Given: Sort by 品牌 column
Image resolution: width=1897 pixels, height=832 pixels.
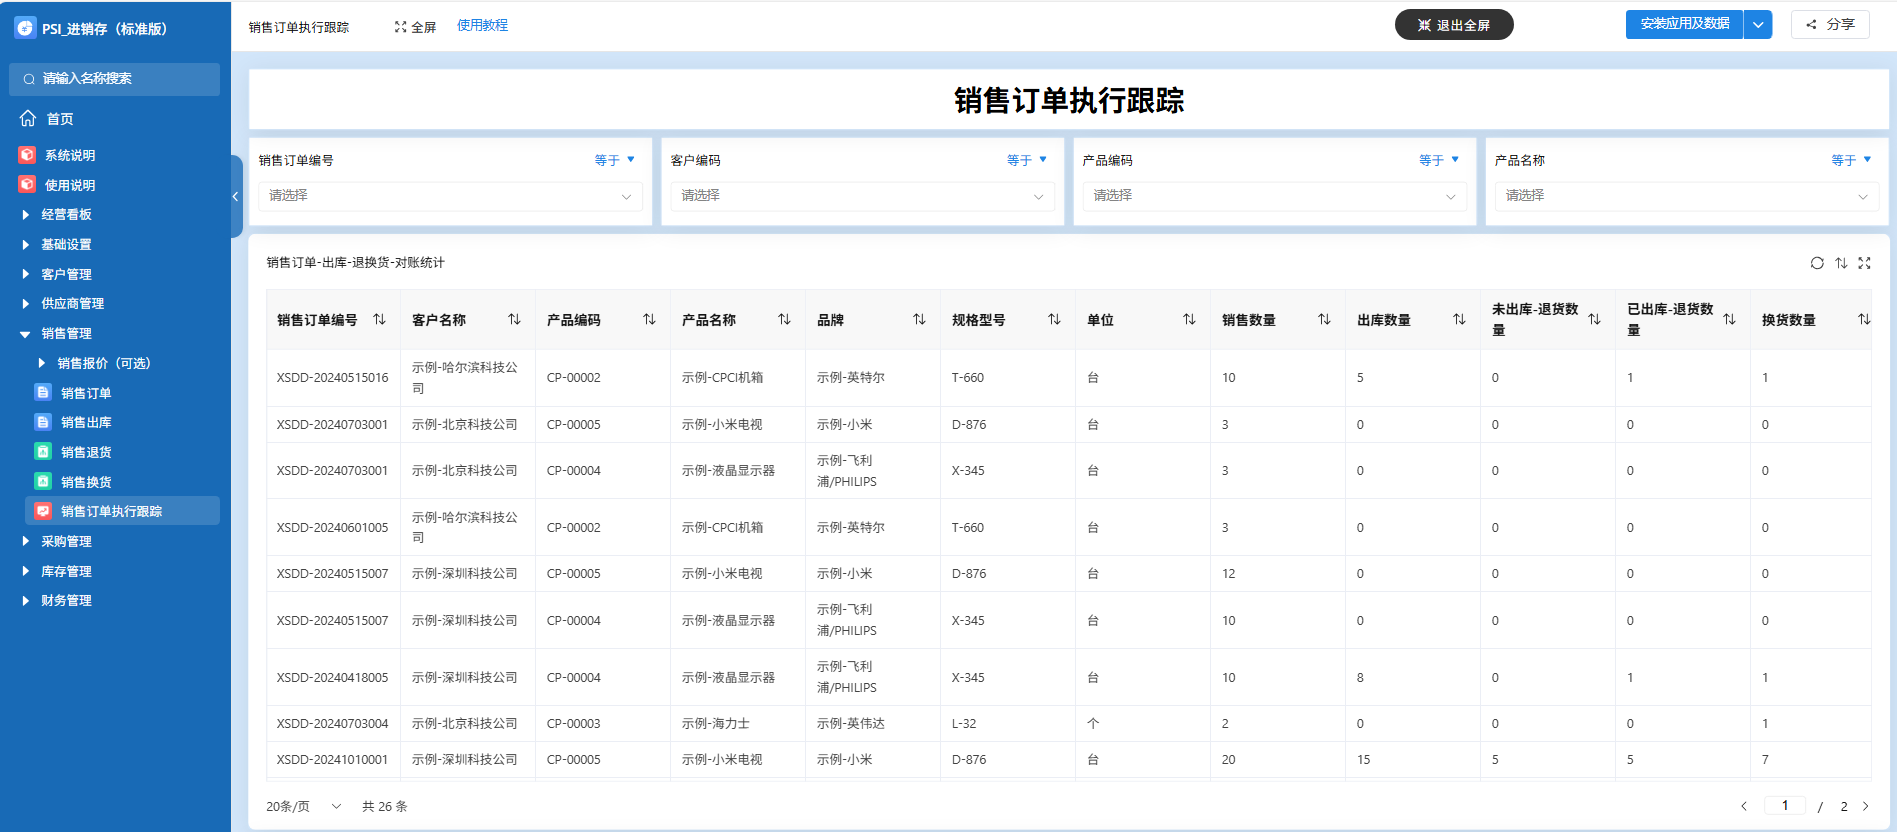Looking at the screenshot, I should 919,319.
